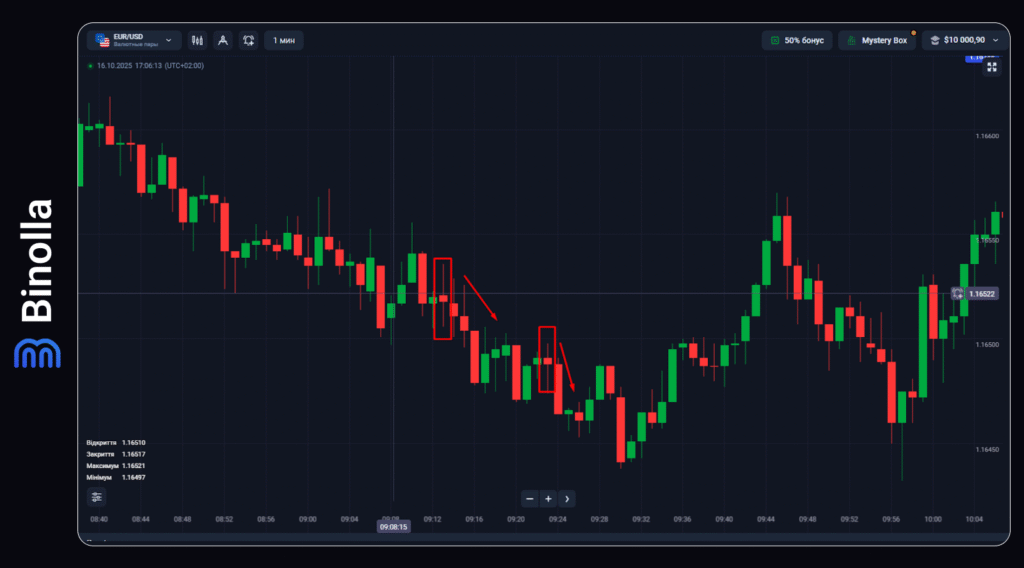The height and width of the screenshot is (568, 1024).
Task: Zoom out the chart with minus button
Action: [x=530, y=498]
